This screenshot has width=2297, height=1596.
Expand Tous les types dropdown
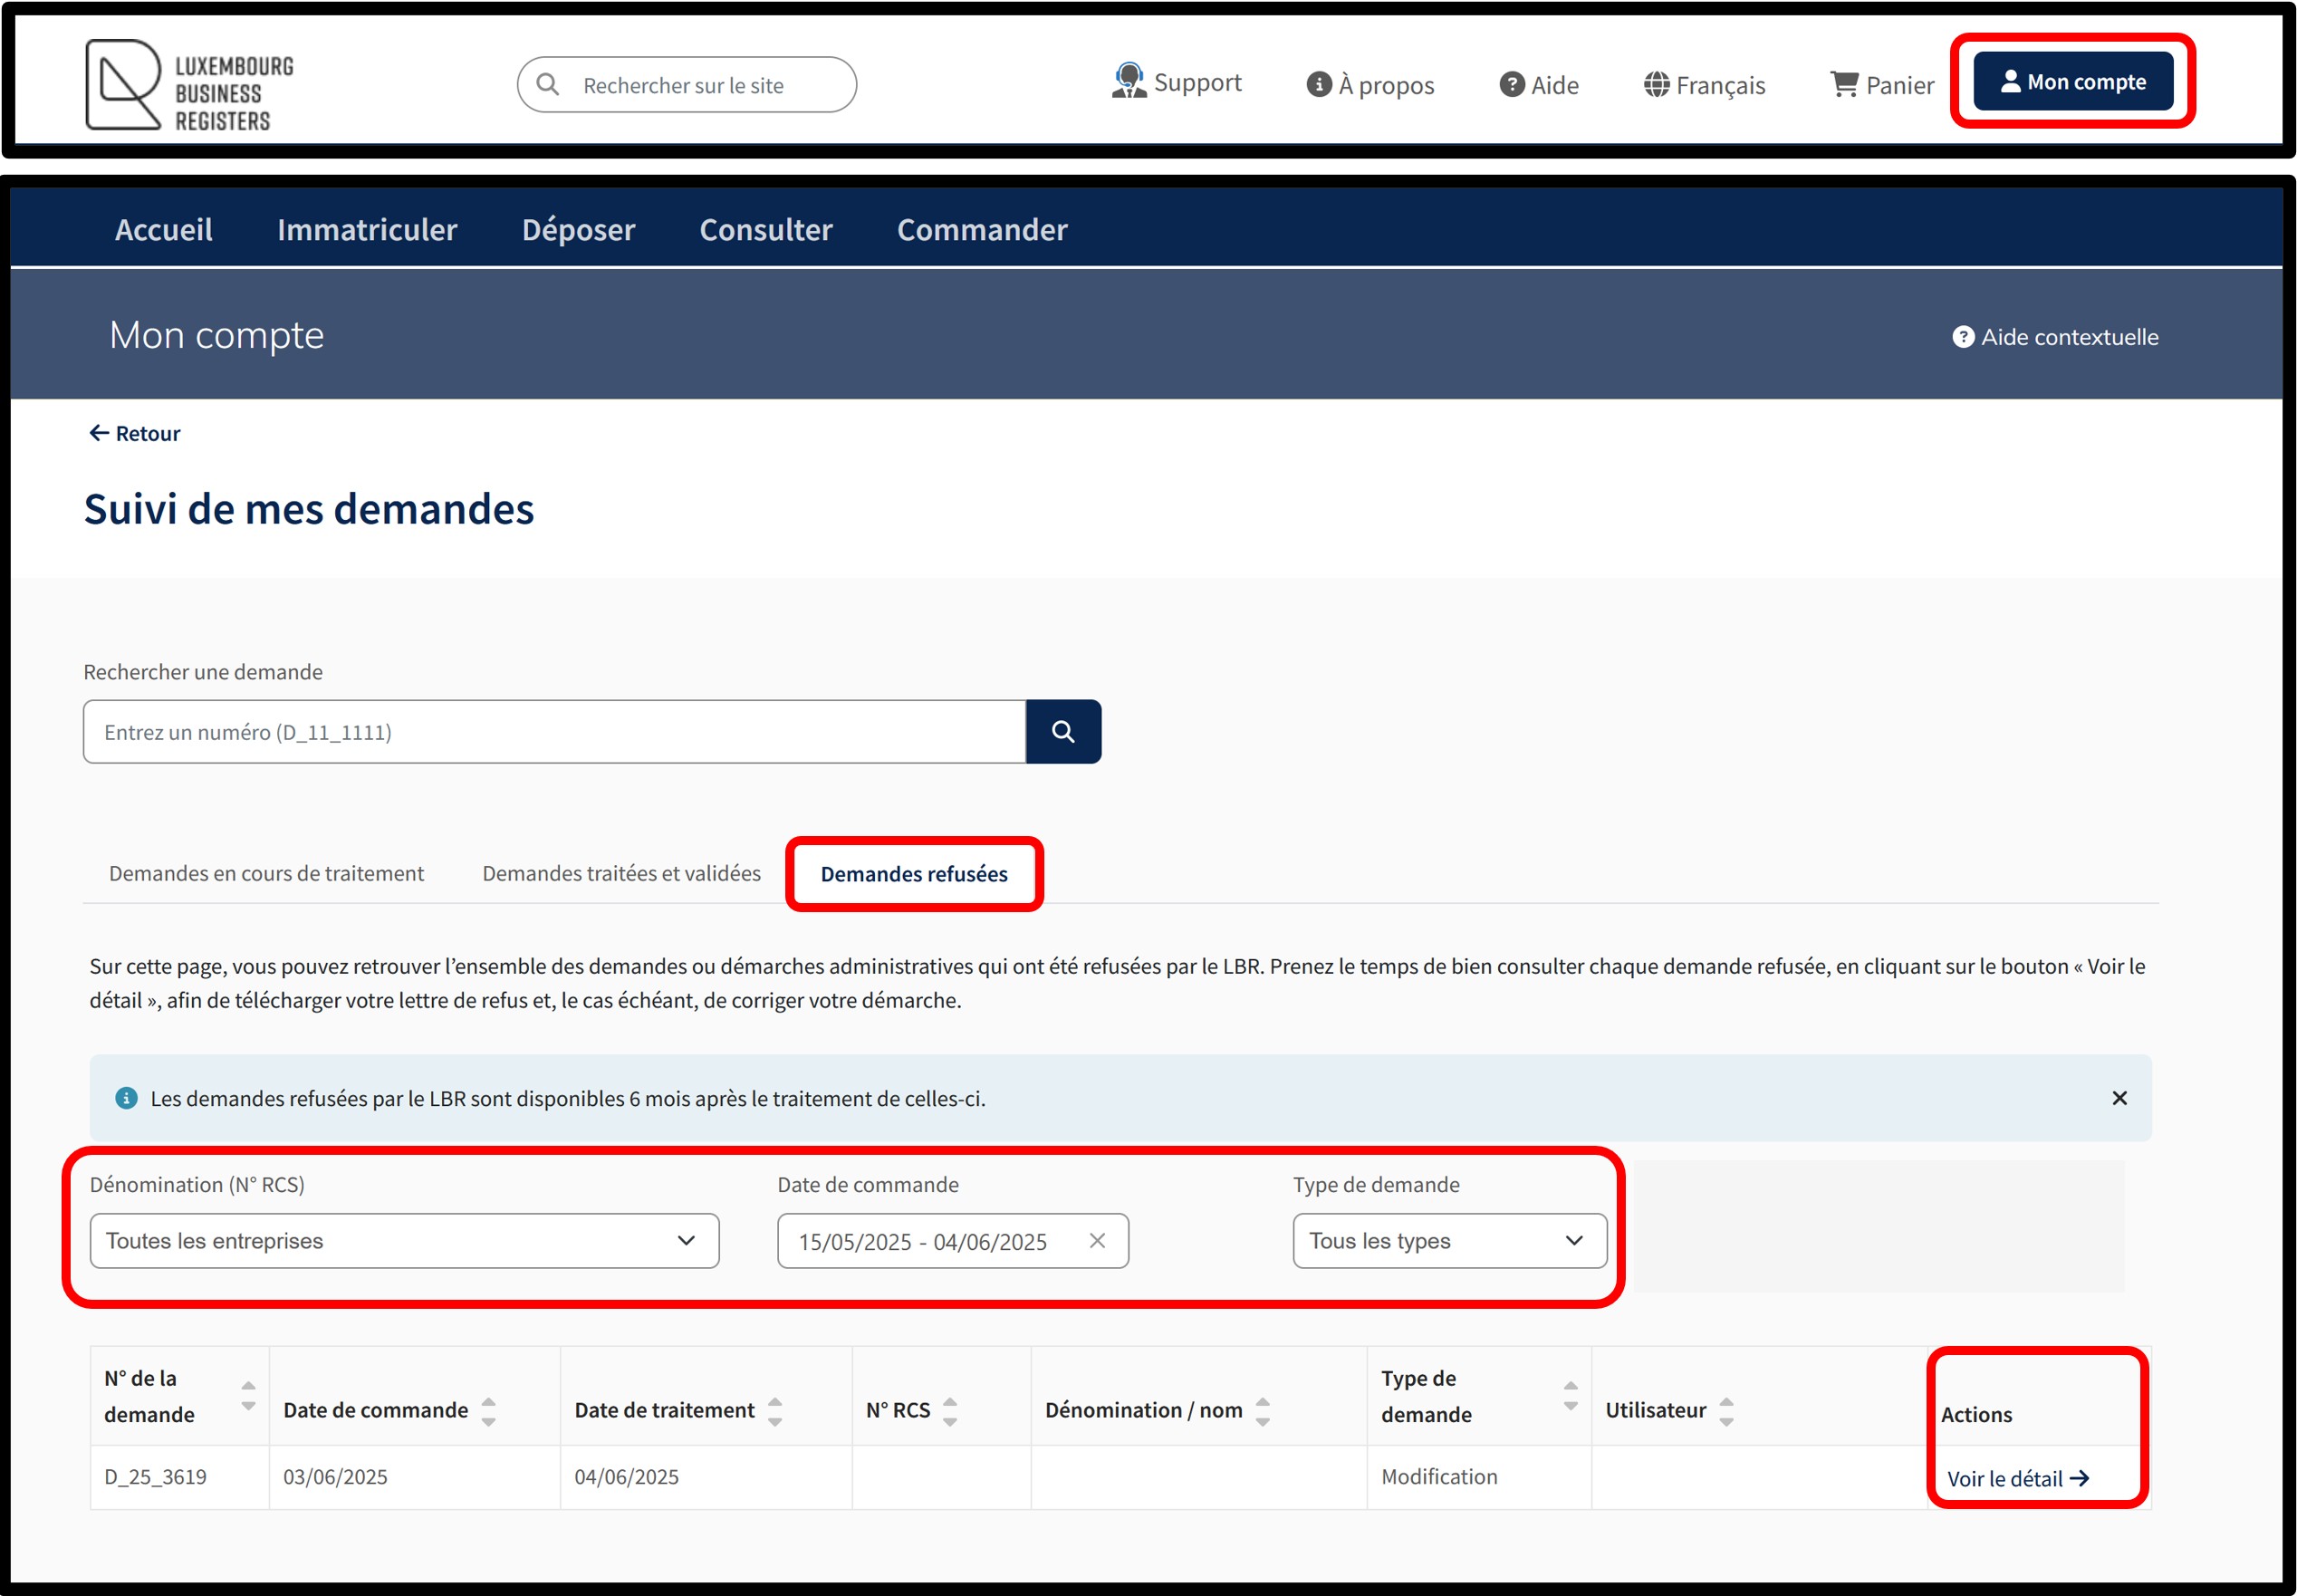[x=1448, y=1241]
